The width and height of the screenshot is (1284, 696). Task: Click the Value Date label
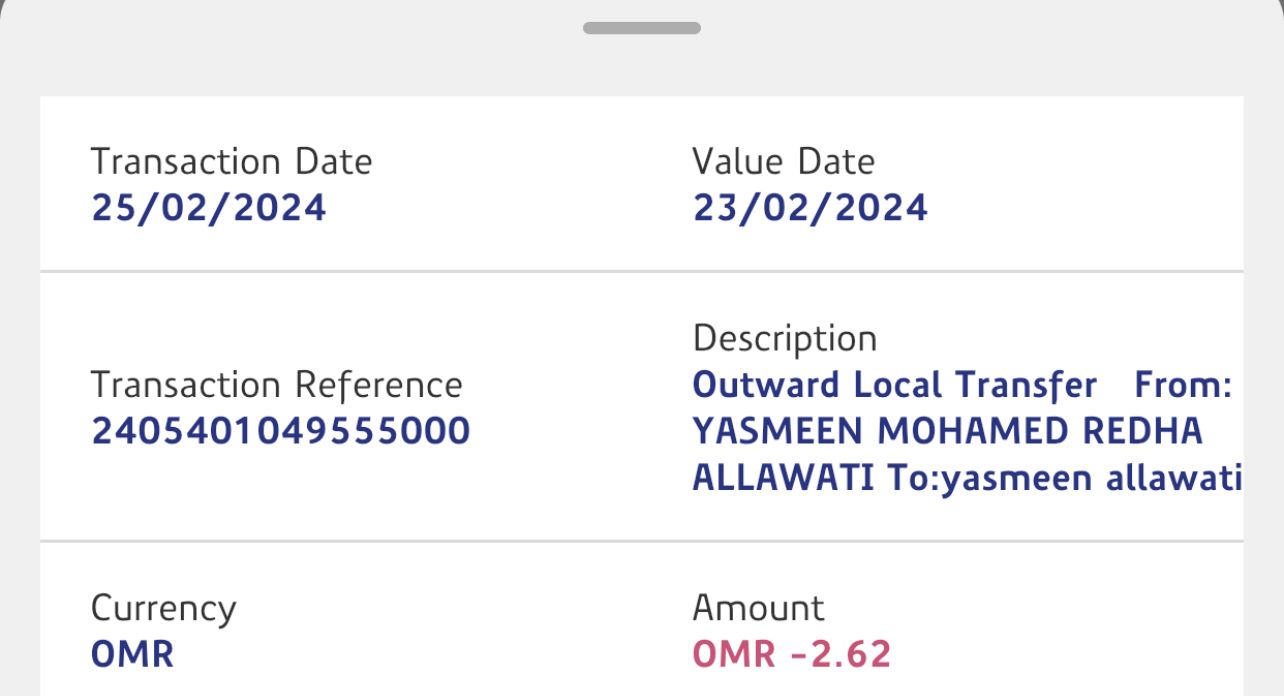click(x=783, y=162)
